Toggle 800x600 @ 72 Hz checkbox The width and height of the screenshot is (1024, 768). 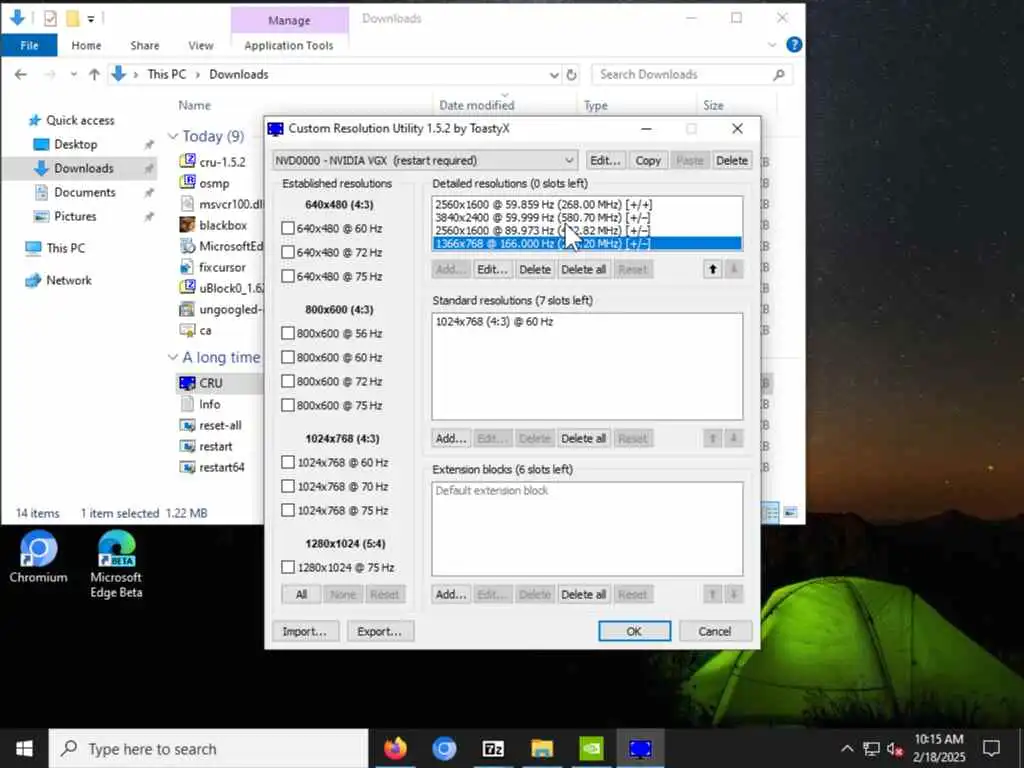point(287,381)
